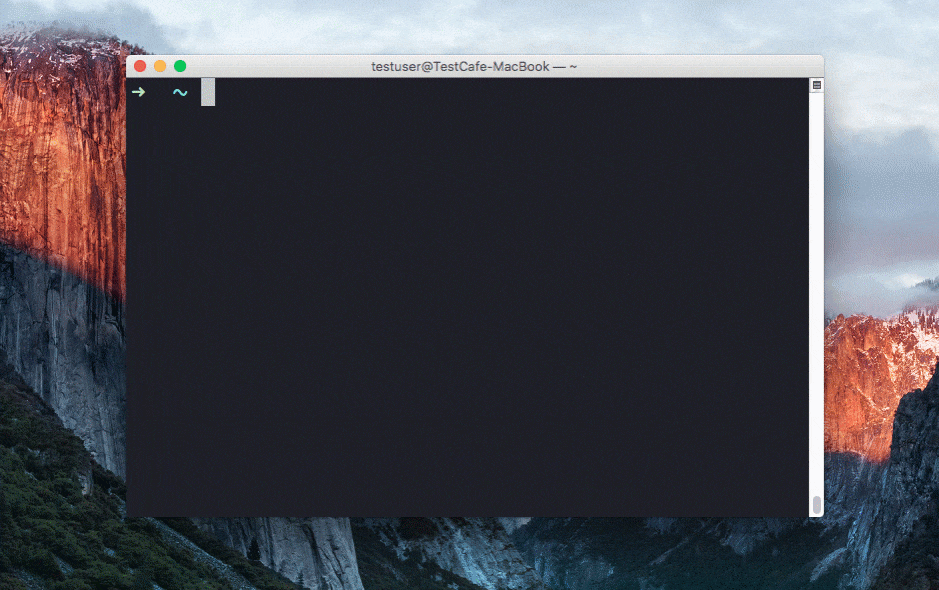
Task: Click the gray block cursor
Action: pyautogui.click(x=207, y=92)
